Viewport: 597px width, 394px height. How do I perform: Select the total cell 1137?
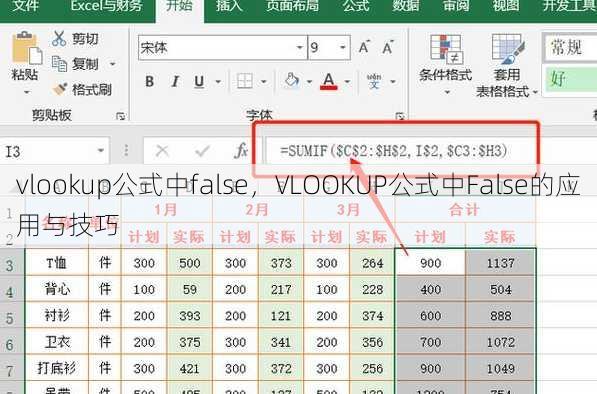[x=501, y=263]
